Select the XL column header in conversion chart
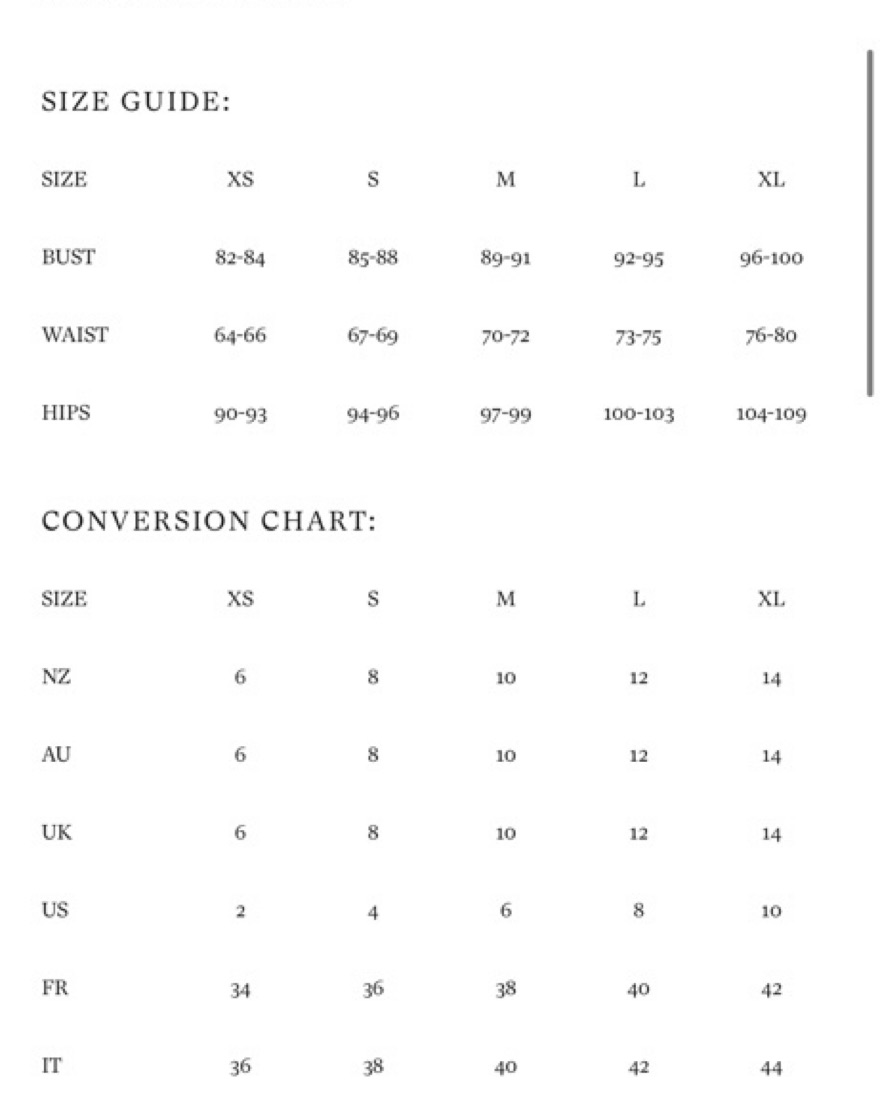 coord(771,599)
